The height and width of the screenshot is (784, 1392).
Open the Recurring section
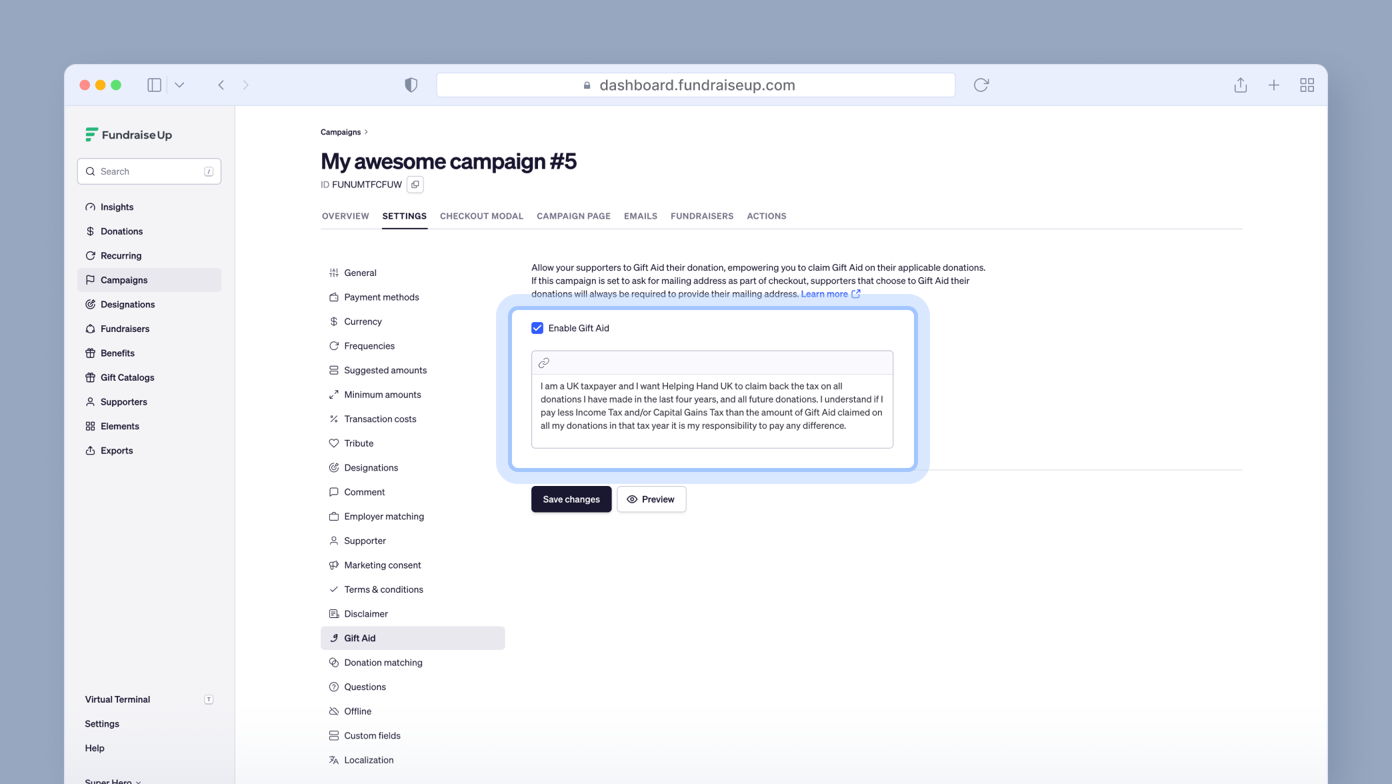[120, 255]
